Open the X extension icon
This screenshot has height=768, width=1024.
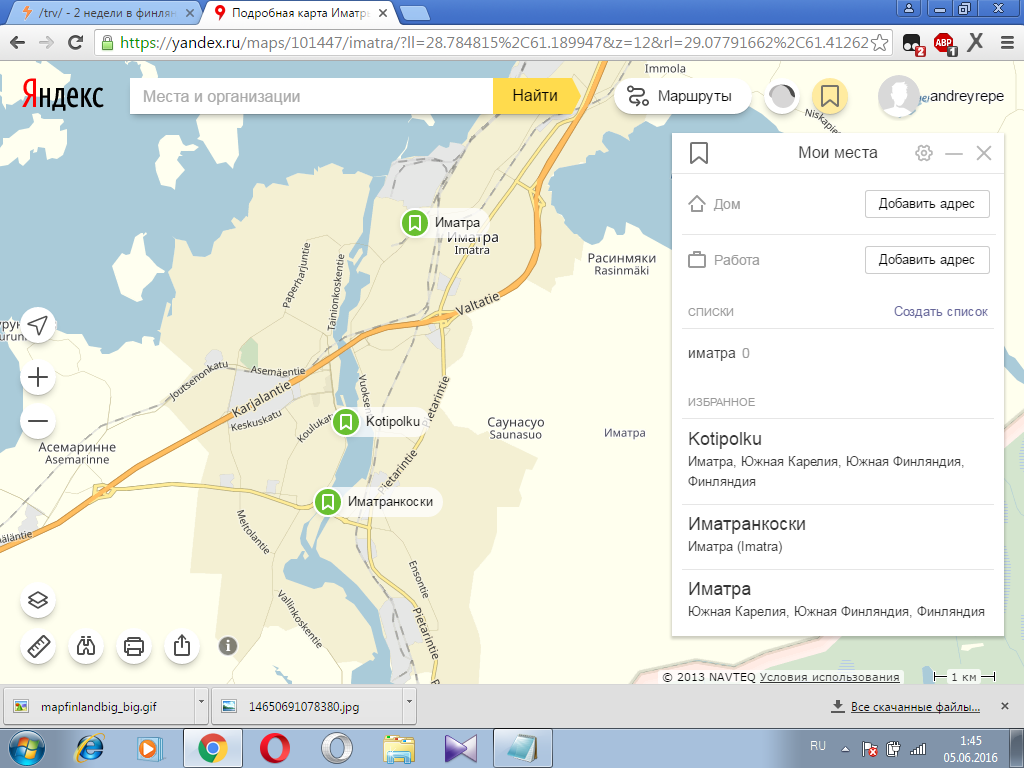pos(975,43)
